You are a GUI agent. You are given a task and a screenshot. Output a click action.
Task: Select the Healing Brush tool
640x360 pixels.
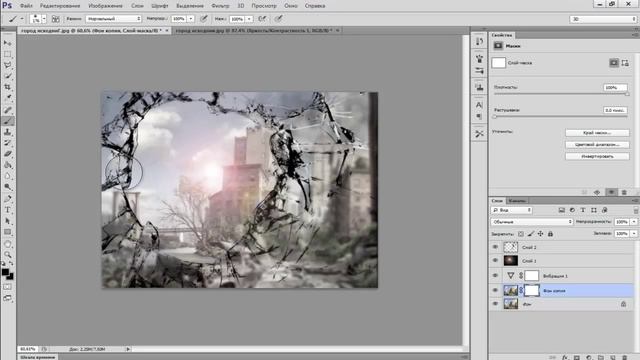coord(7,110)
